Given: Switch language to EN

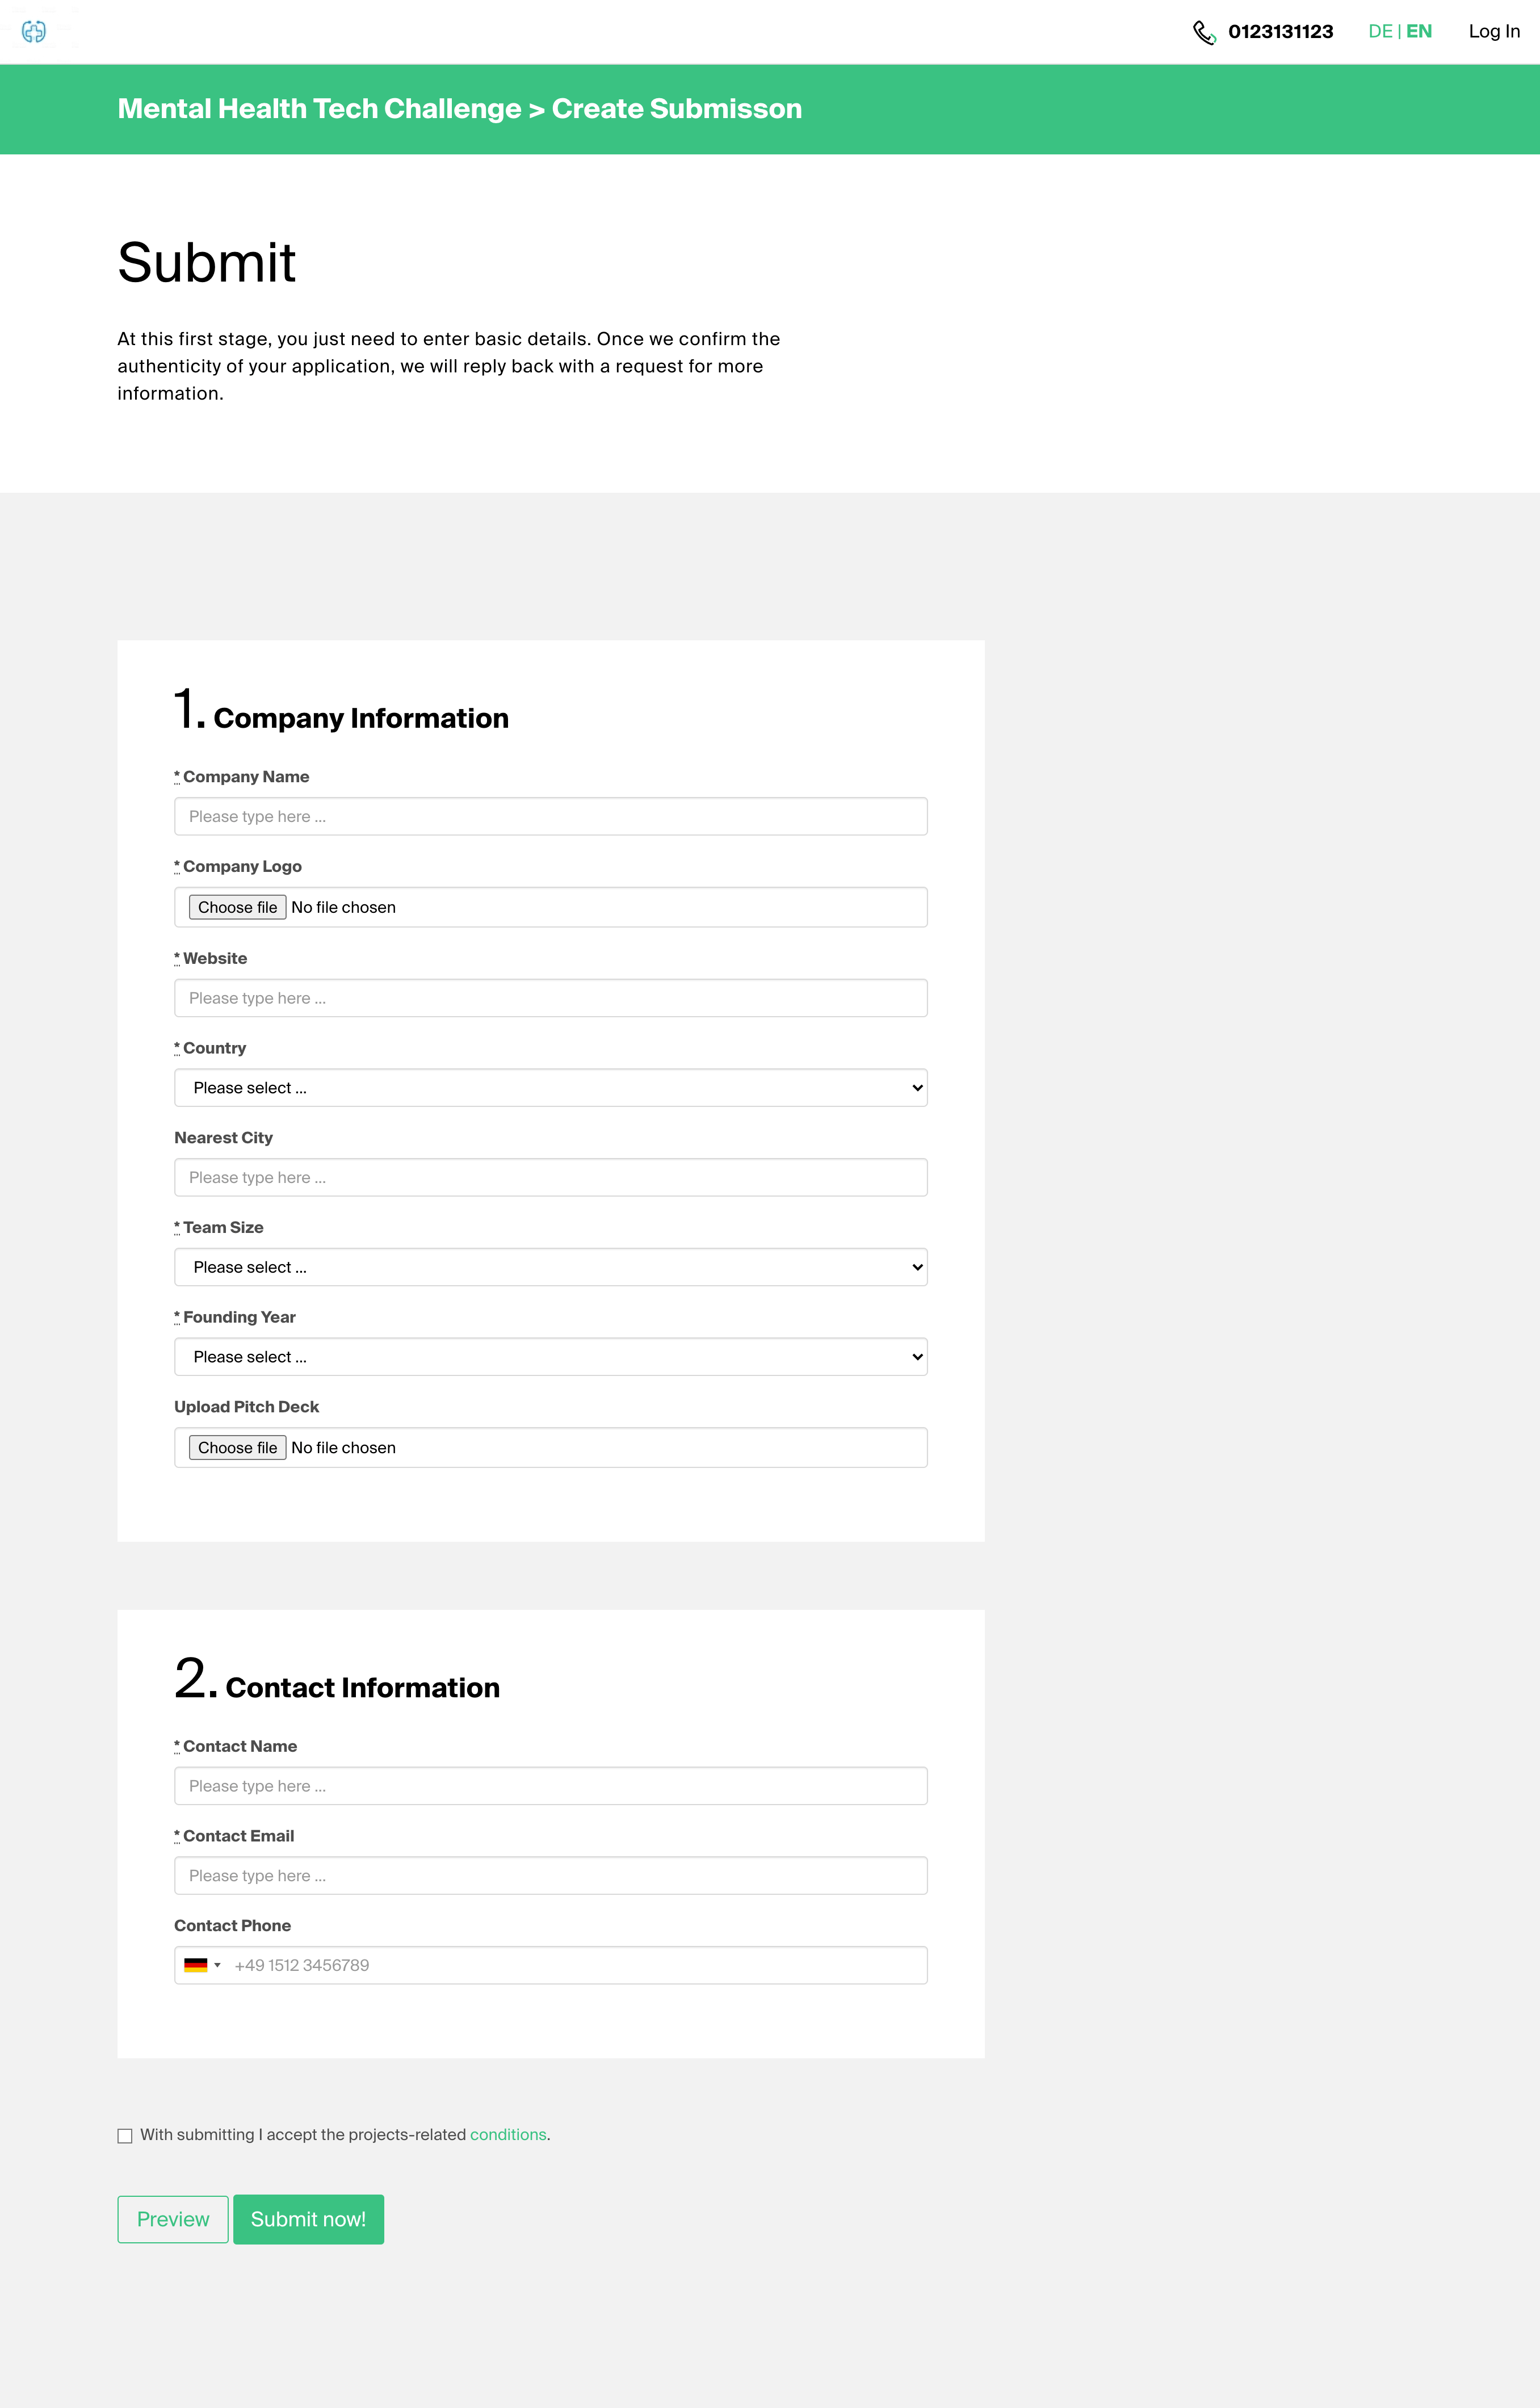Looking at the screenshot, I should 1418,31.
